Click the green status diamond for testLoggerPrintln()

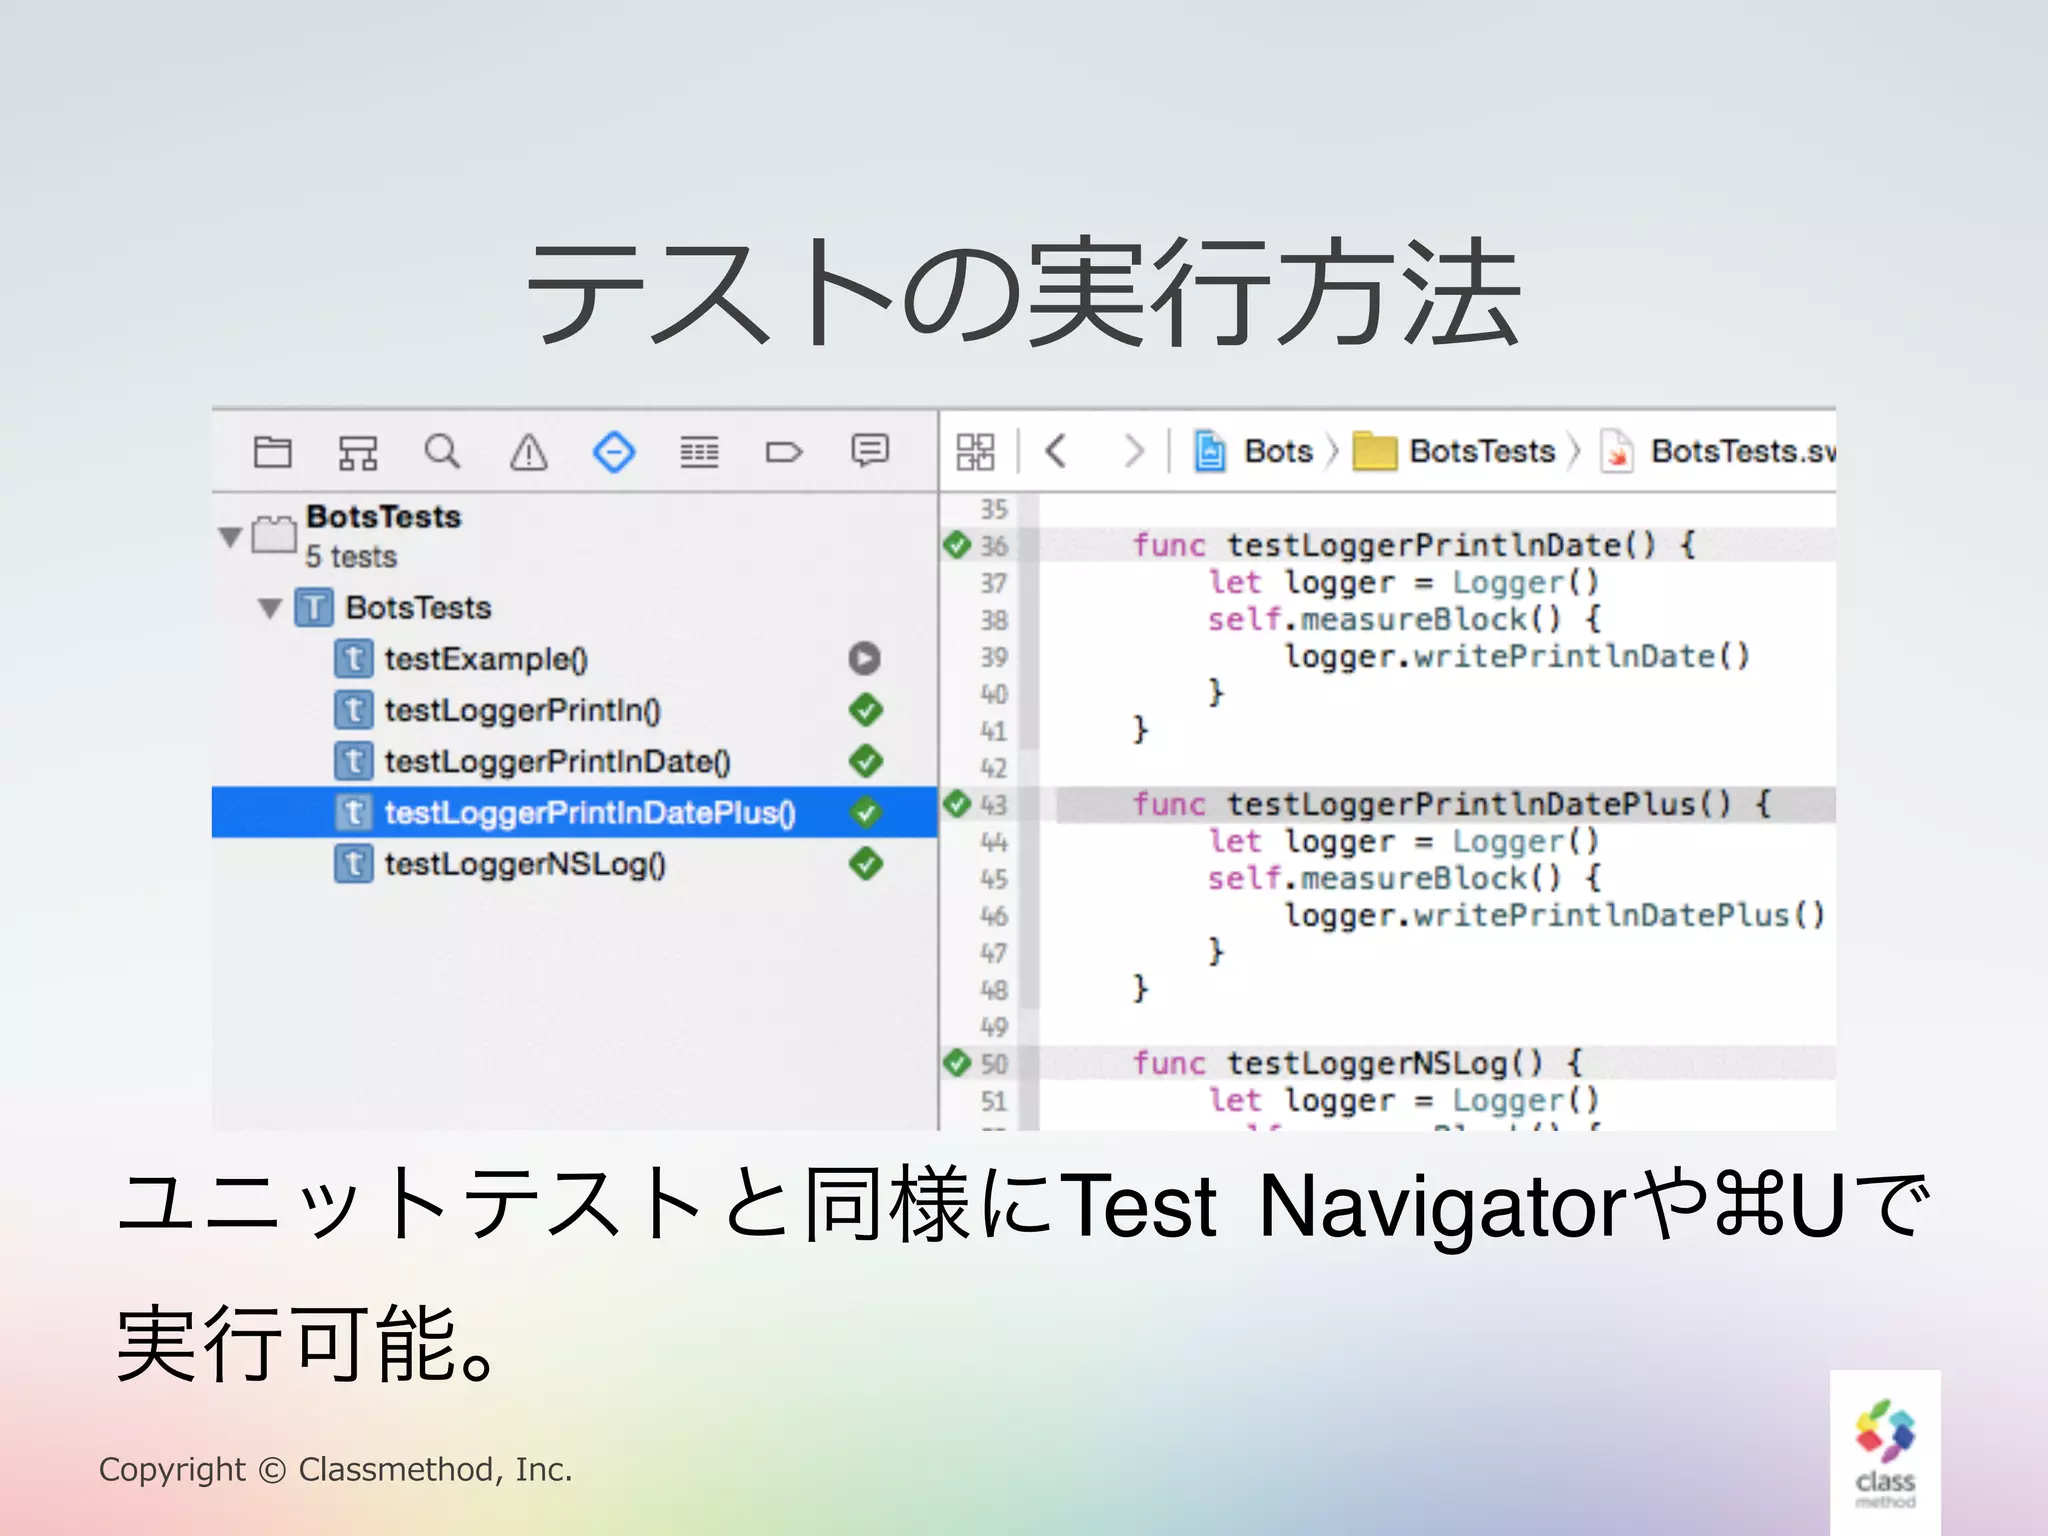click(x=866, y=710)
